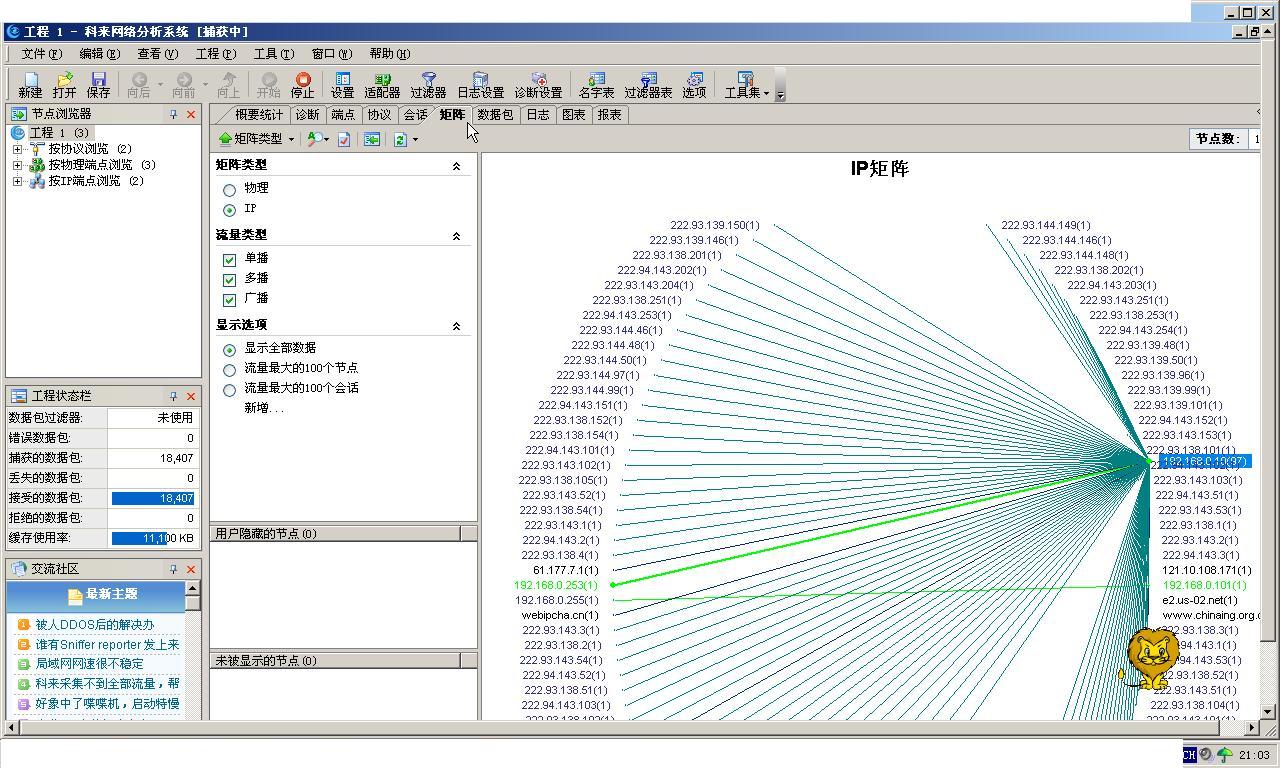This screenshot has height=768, width=1280.
Task: Open the 过滤器 (Filter) toolbar icon
Action: (428, 84)
